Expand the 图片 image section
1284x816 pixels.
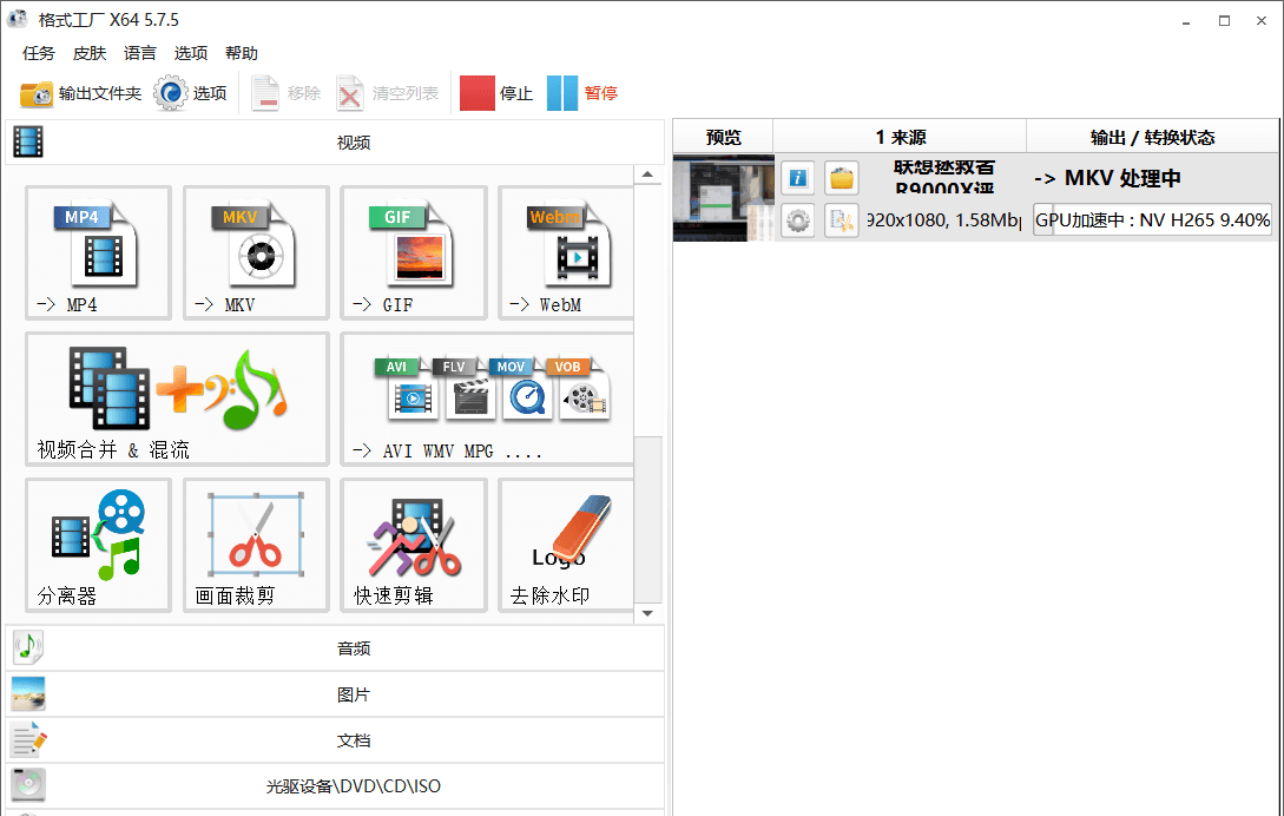(353, 694)
